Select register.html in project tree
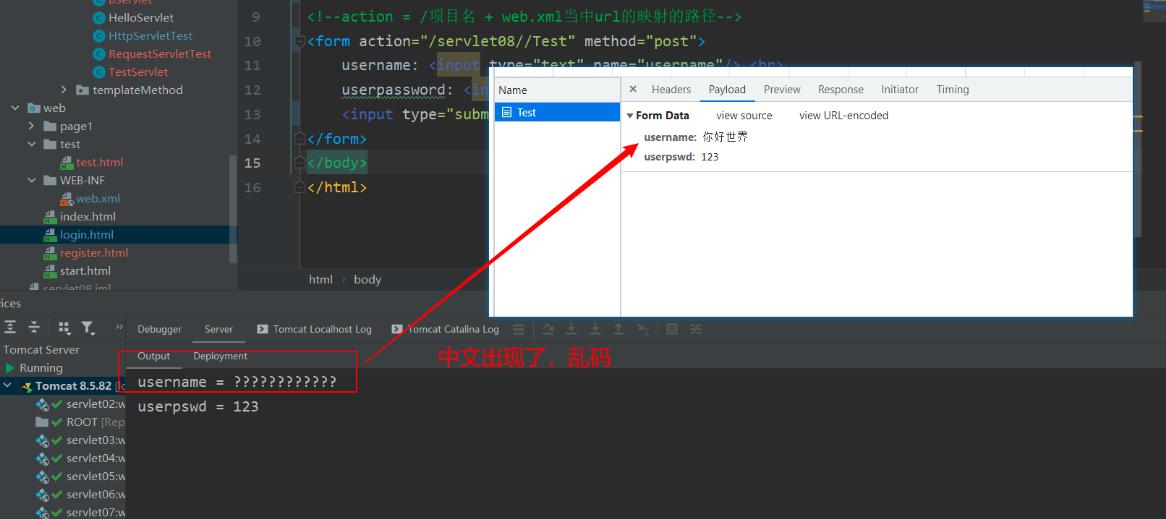The width and height of the screenshot is (1166, 519). (94, 253)
